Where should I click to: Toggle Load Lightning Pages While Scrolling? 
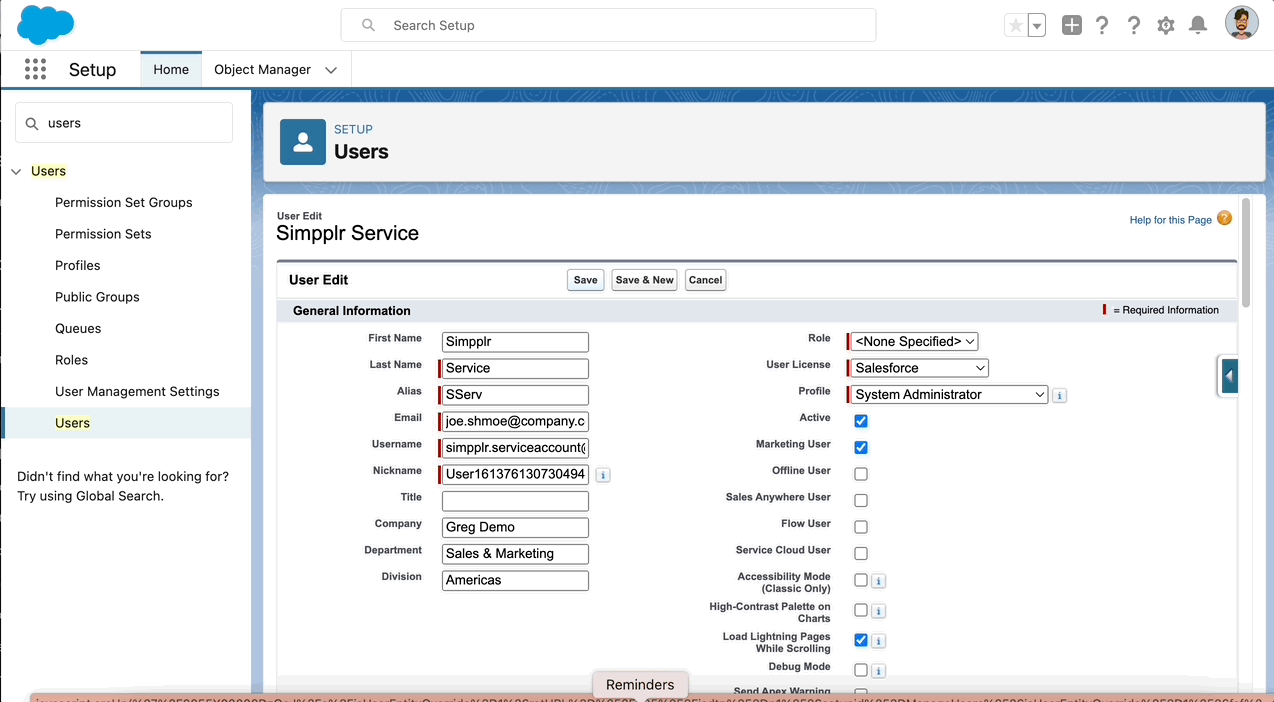(861, 640)
